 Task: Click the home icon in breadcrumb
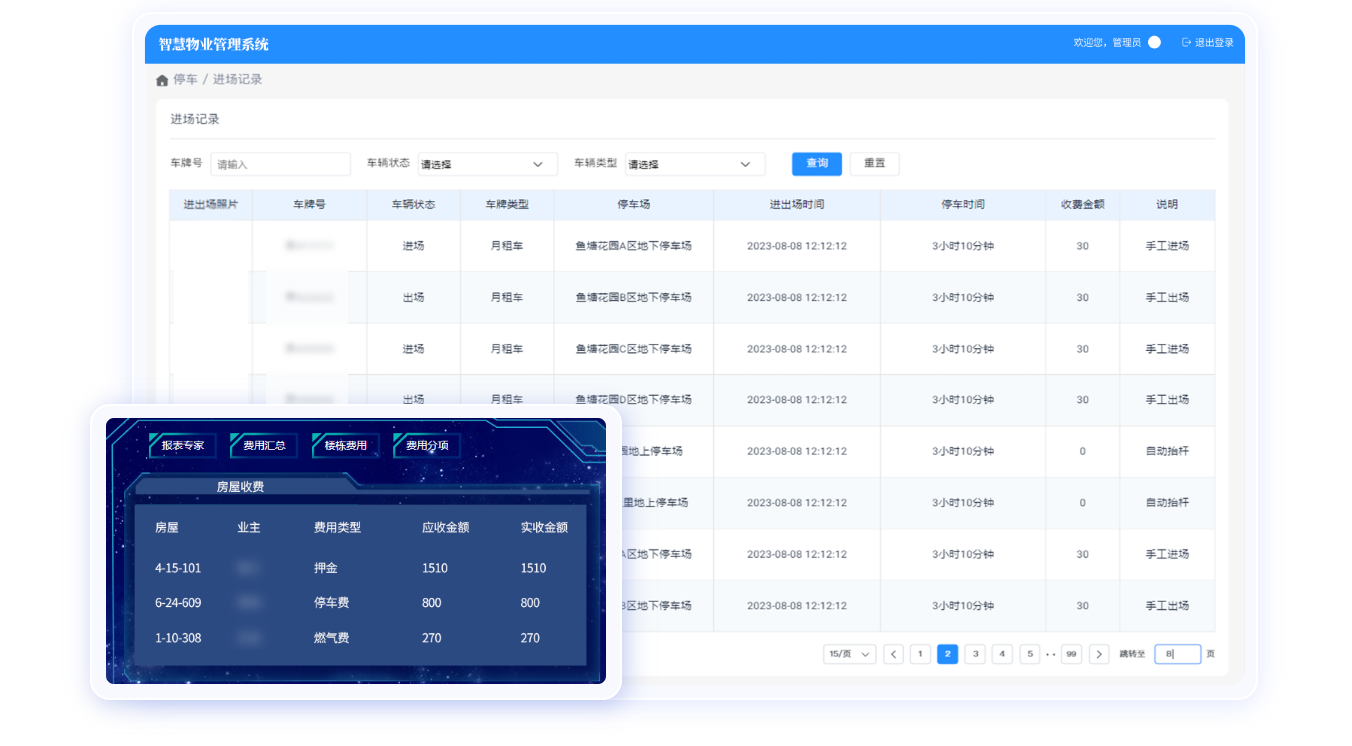pyautogui.click(x=162, y=80)
